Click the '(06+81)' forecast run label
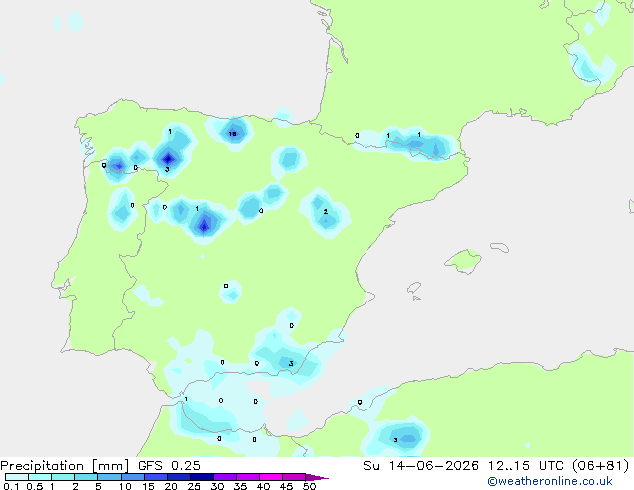The image size is (634, 490). click(x=600, y=466)
